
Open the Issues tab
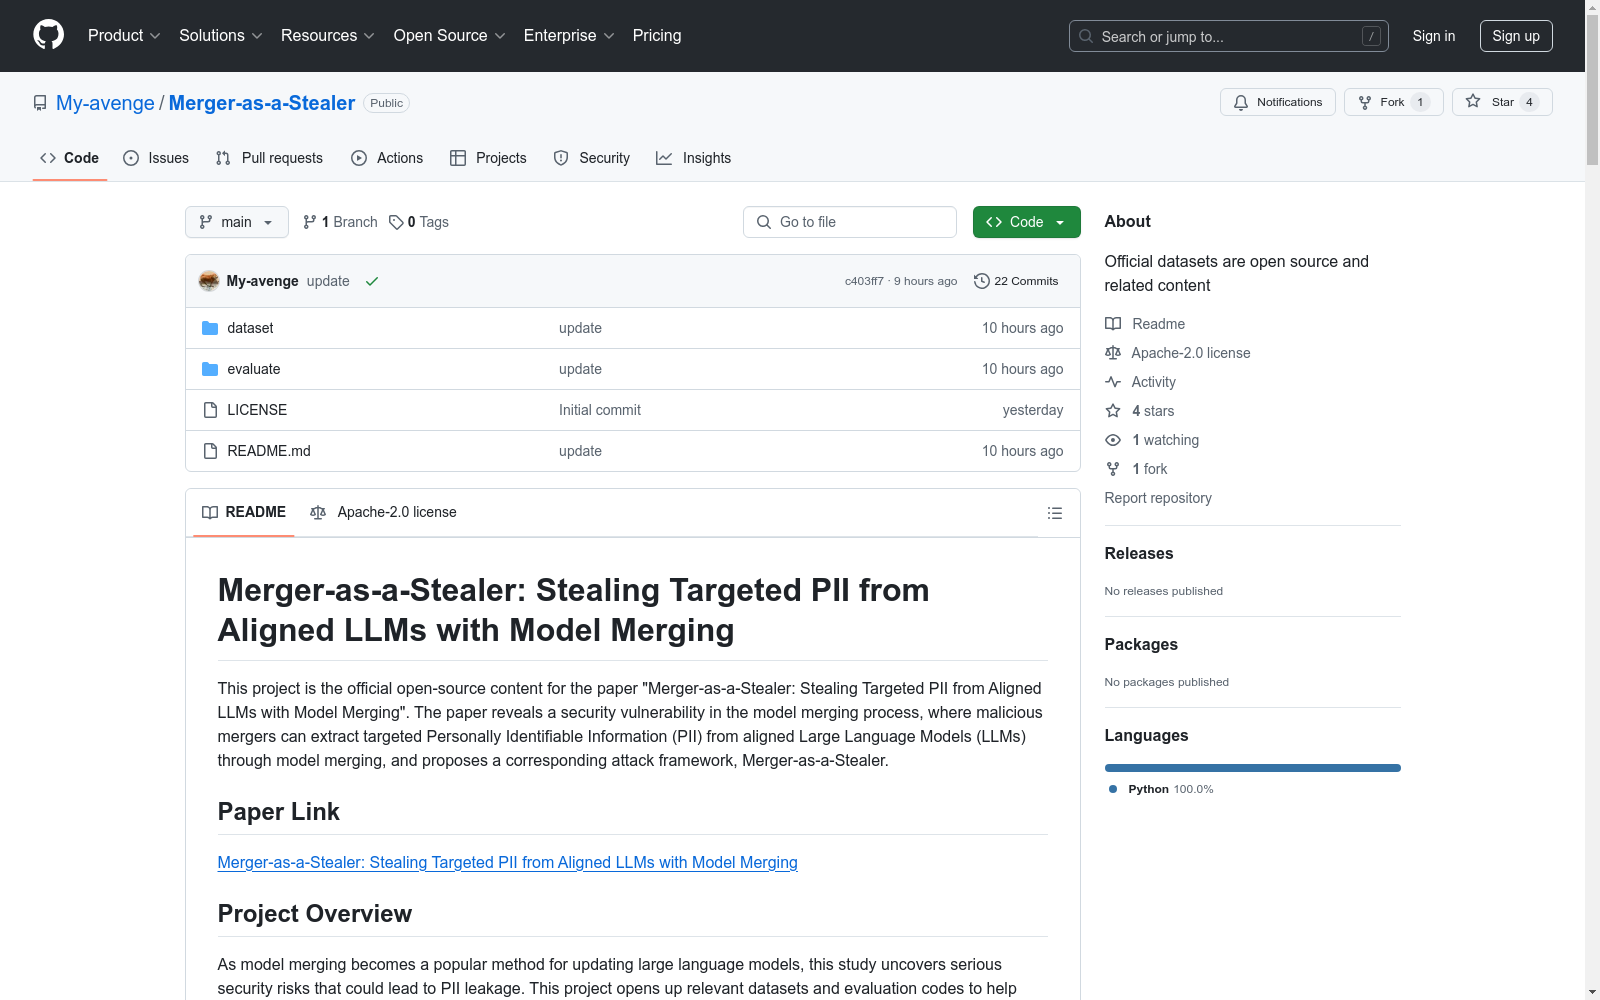pos(156,158)
